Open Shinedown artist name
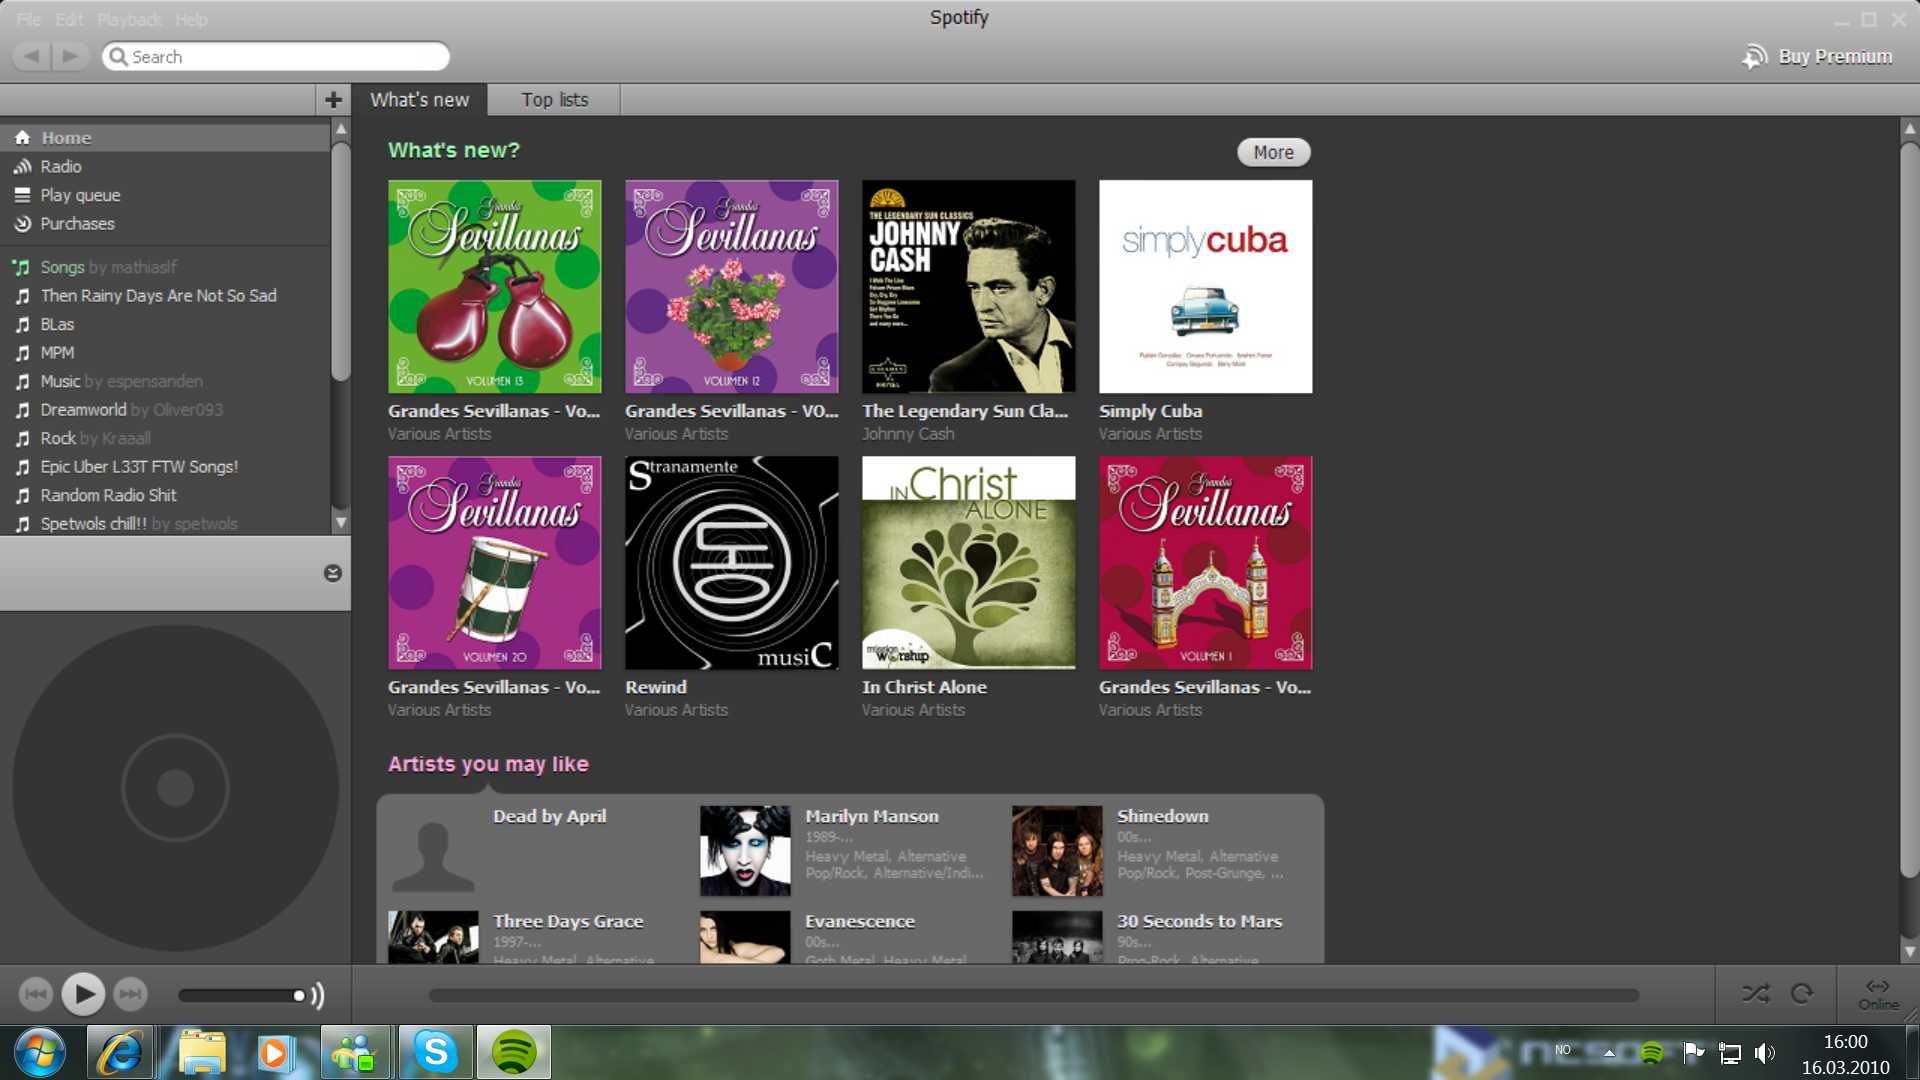1920x1080 pixels. point(1163,816)
